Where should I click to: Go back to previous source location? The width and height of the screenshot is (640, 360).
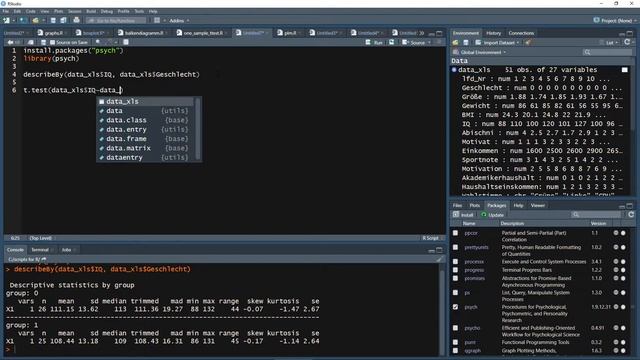10,42
